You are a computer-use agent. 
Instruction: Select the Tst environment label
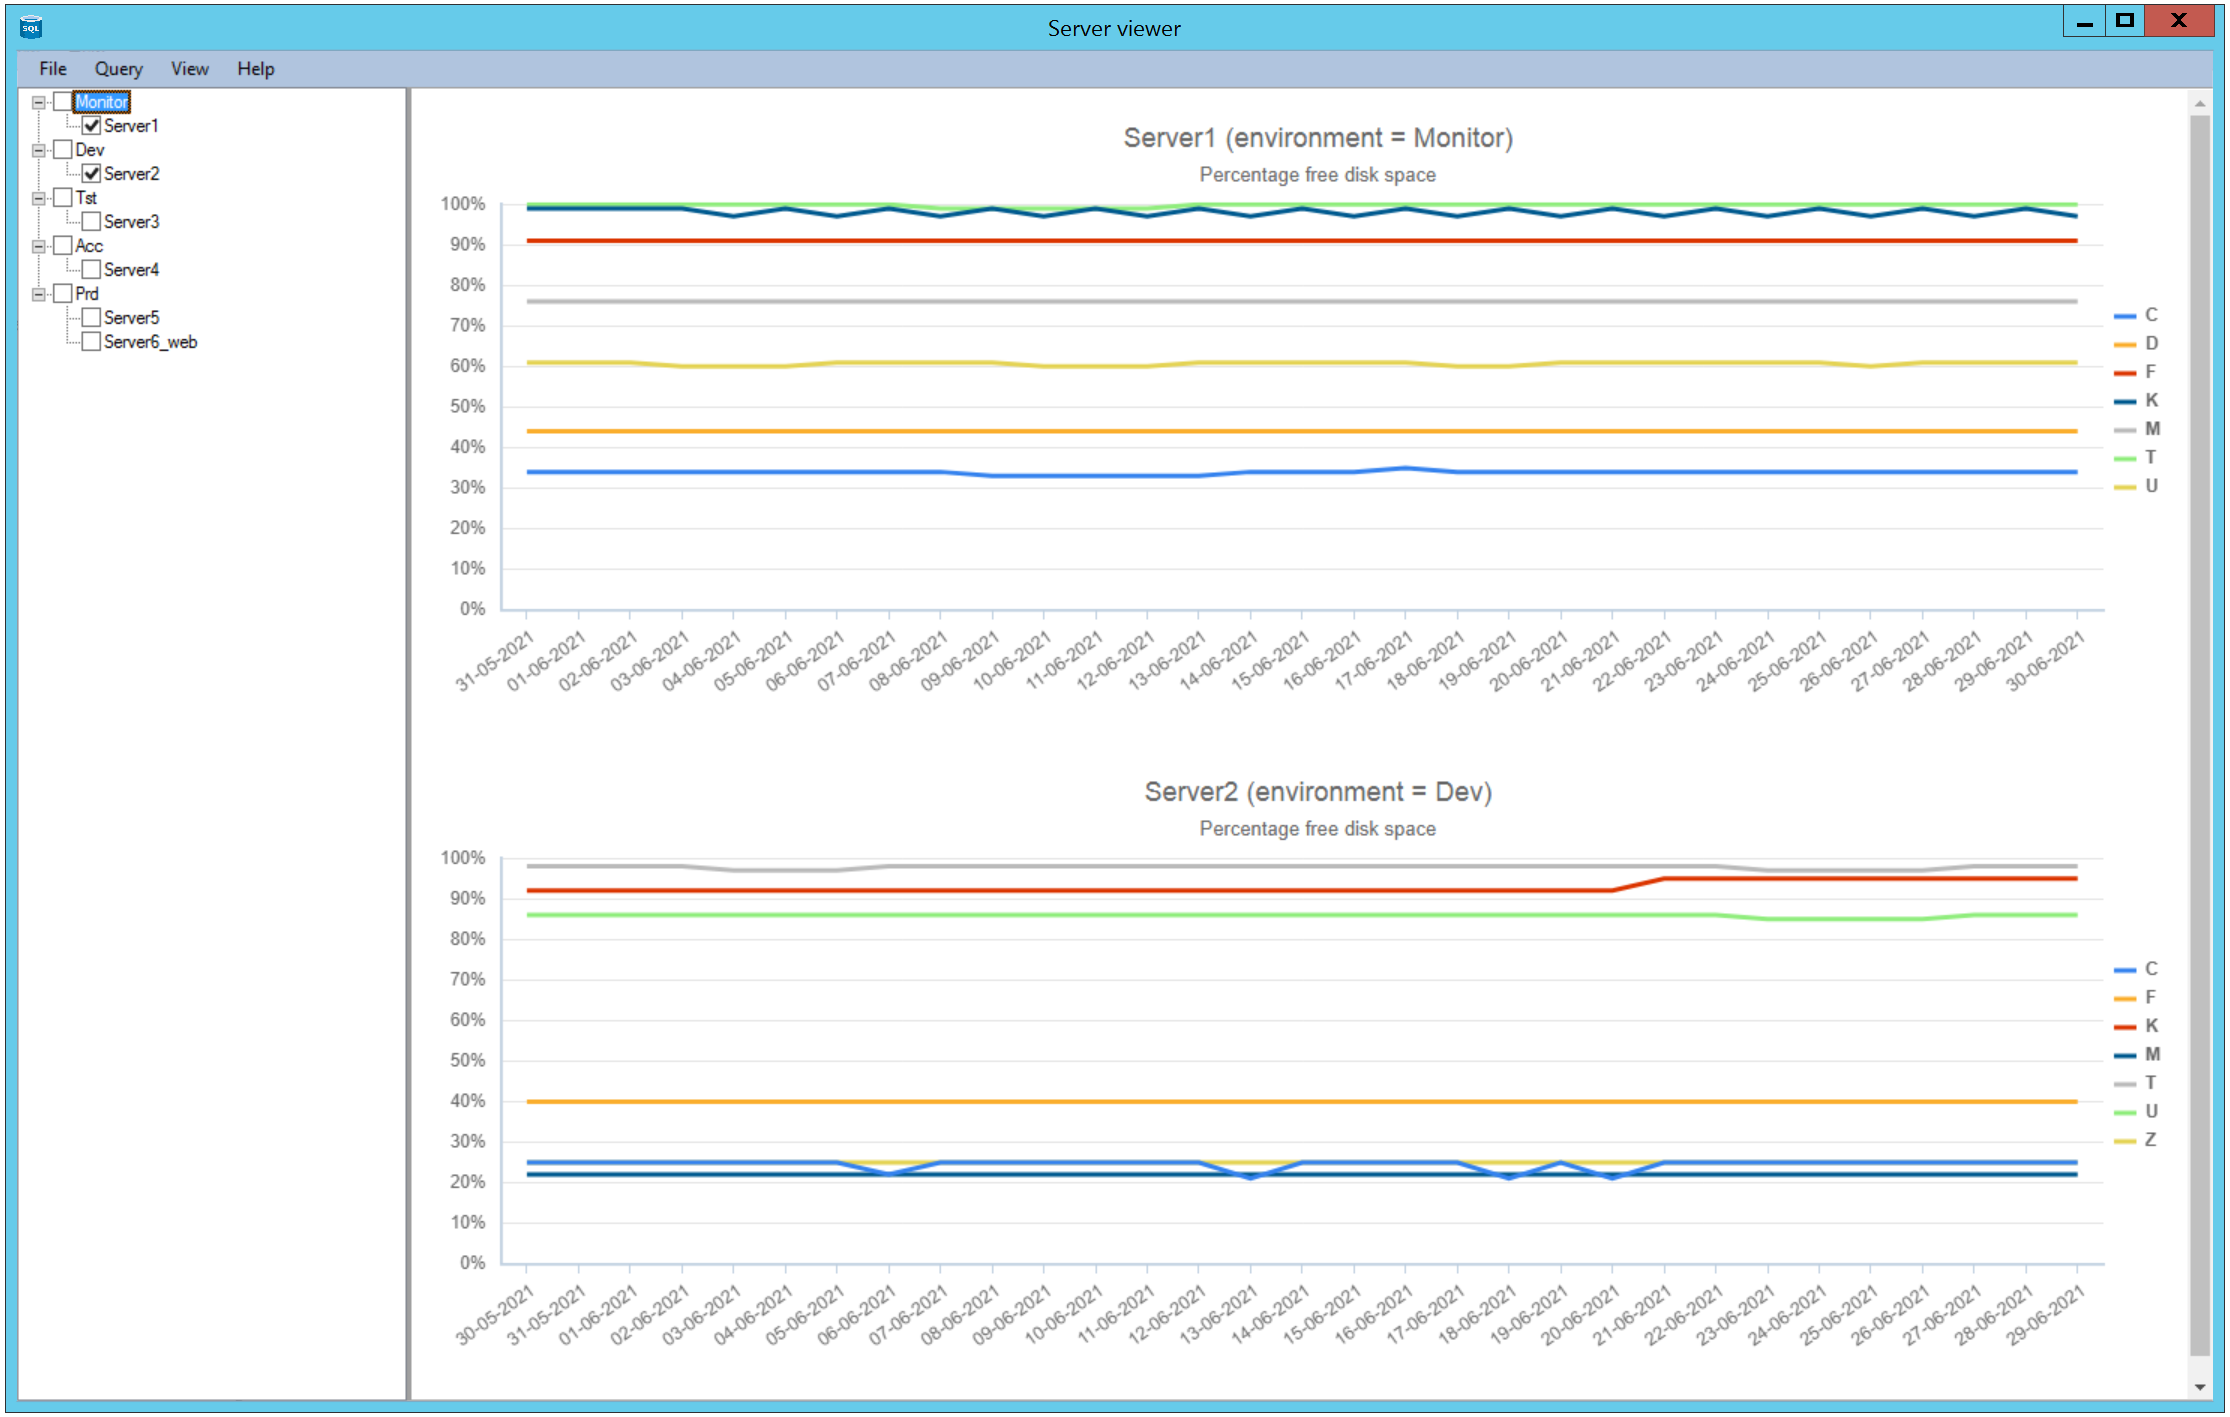click(x=86, y=198)
